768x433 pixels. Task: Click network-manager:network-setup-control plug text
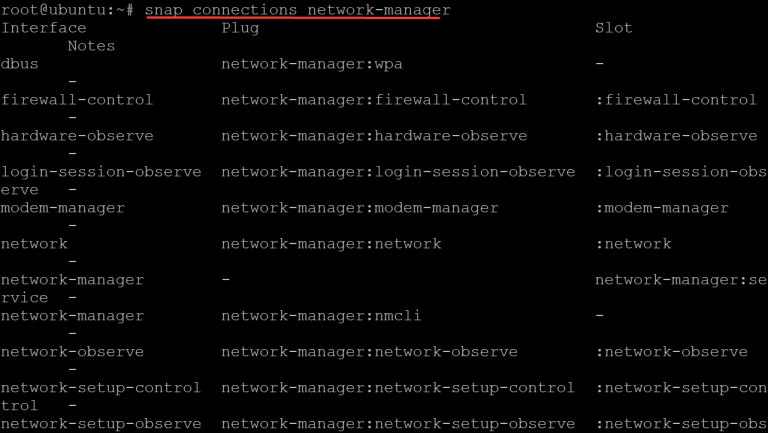(398, 388)
